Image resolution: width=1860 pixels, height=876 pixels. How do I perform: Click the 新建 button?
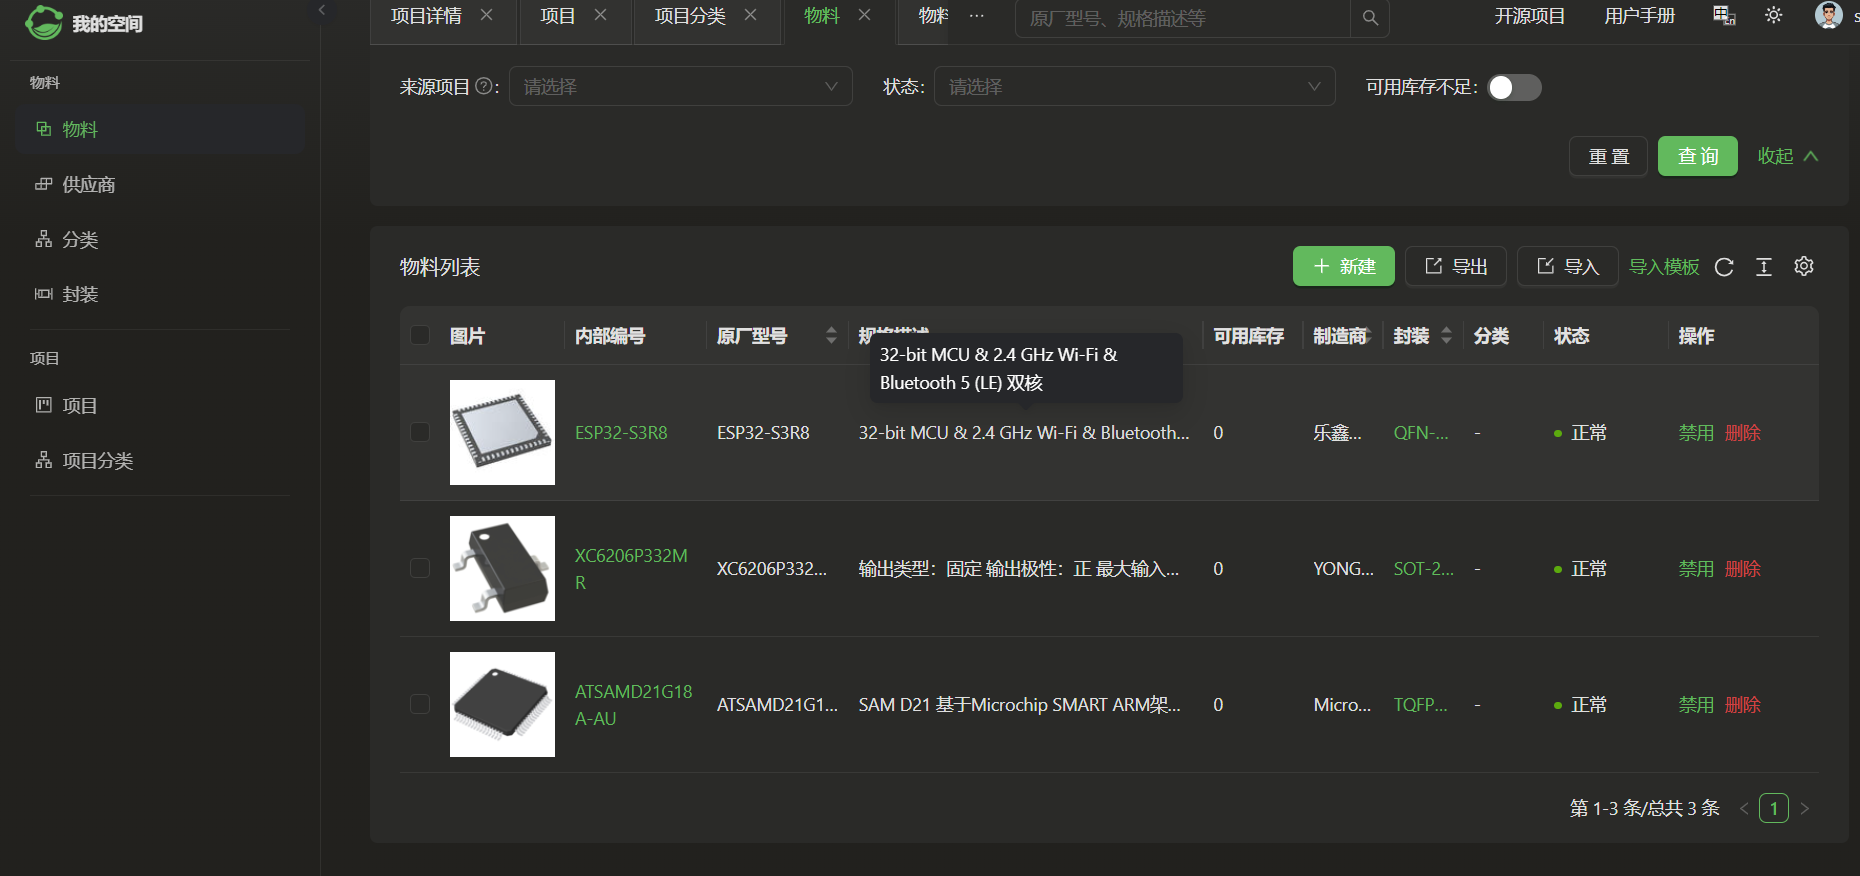(x=1343, y=266)
